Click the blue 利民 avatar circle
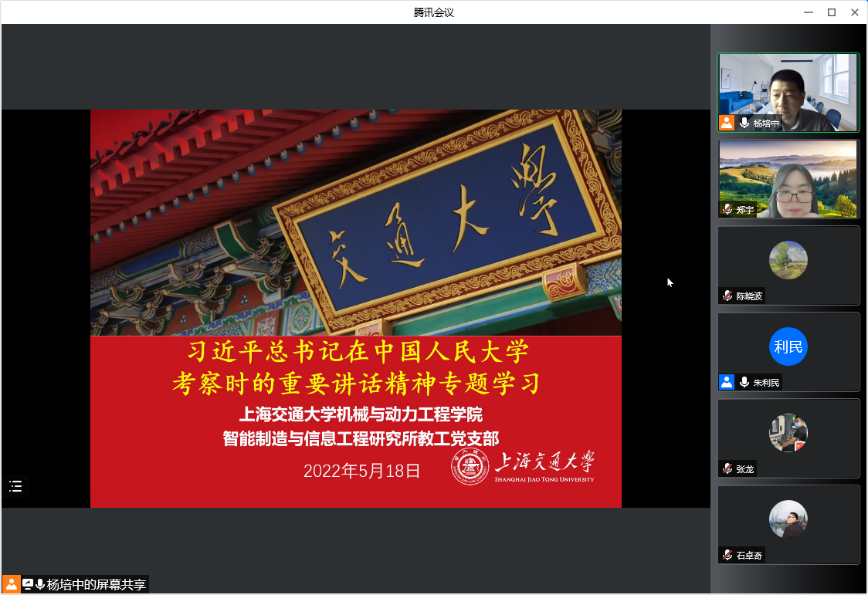Image resolution: width=868 pixels, height=595 pixels. pos(788,347)
